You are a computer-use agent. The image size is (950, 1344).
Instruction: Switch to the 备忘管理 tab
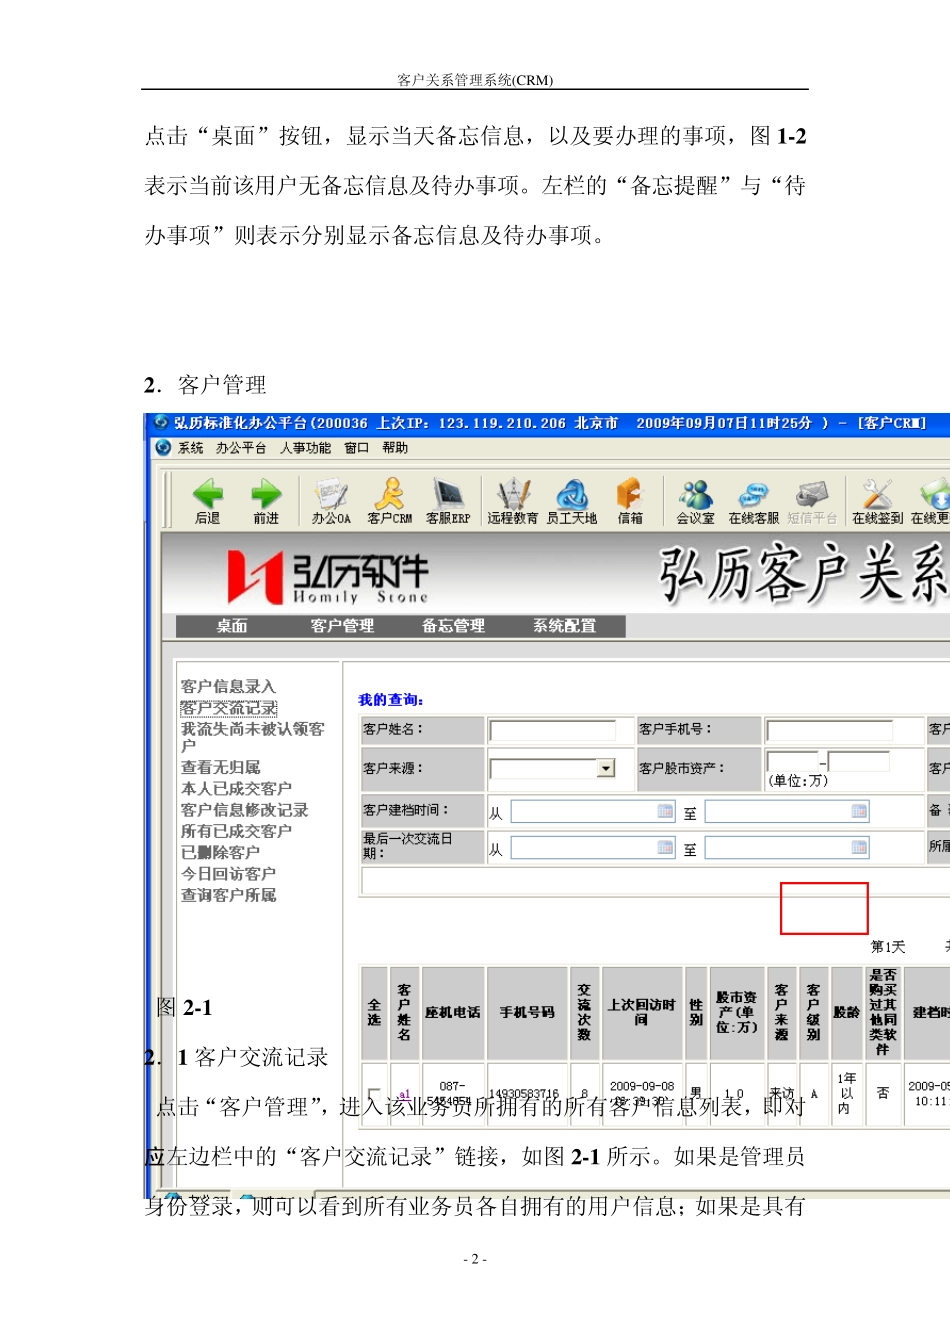click(453, 626)
